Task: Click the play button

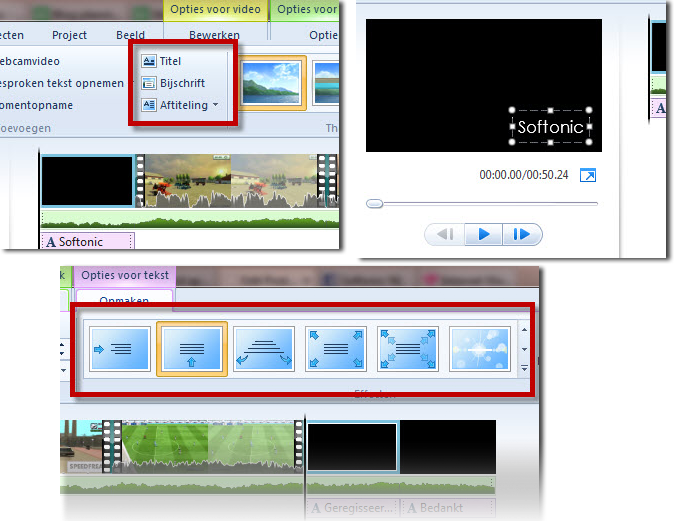Action: pos(484,234)
